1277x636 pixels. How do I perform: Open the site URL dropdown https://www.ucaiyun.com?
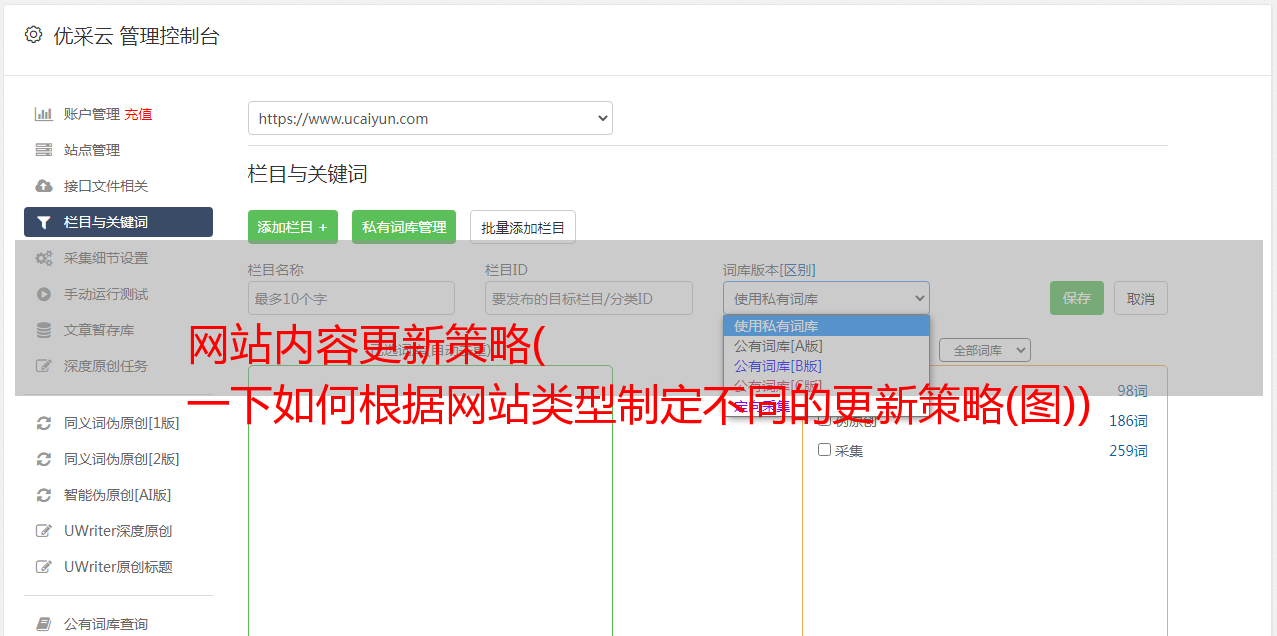click(x=430, y=118)
